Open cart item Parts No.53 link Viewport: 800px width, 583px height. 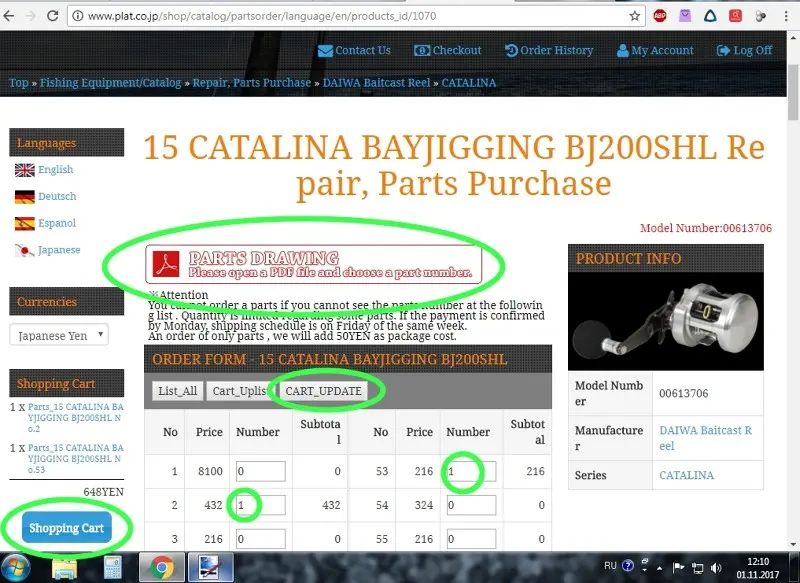coord(76,459)
